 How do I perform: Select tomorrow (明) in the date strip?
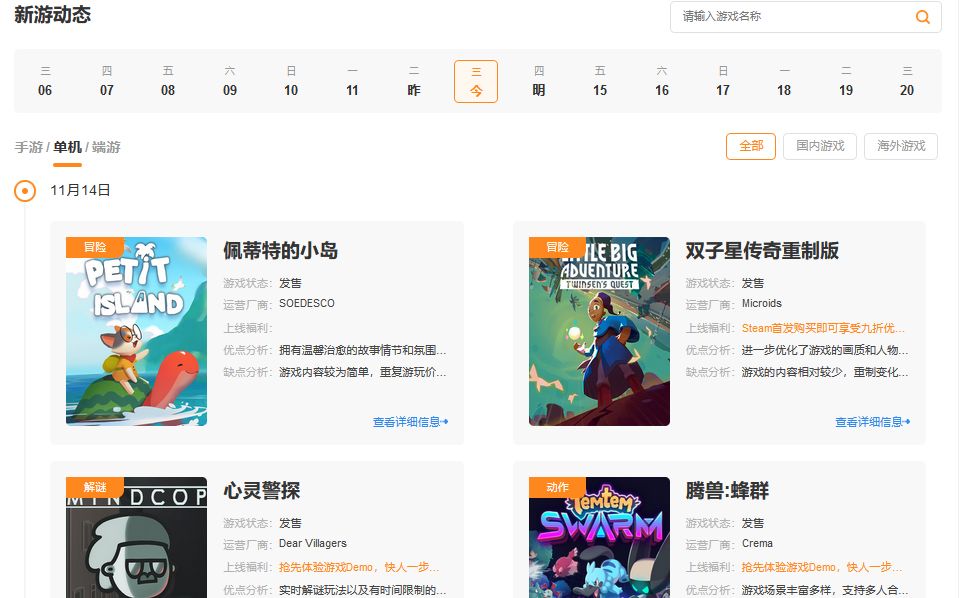click(x=538, y=81)
